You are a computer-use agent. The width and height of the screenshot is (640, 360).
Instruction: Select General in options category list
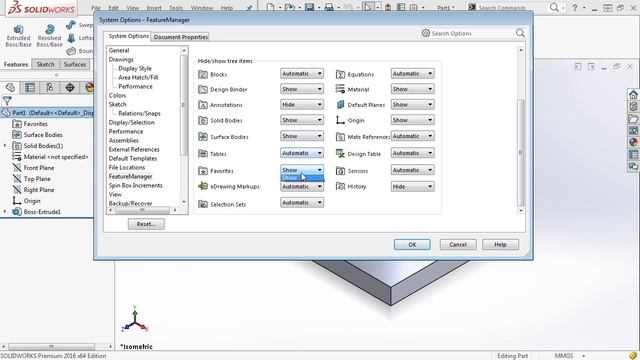(x=119, y=50)
